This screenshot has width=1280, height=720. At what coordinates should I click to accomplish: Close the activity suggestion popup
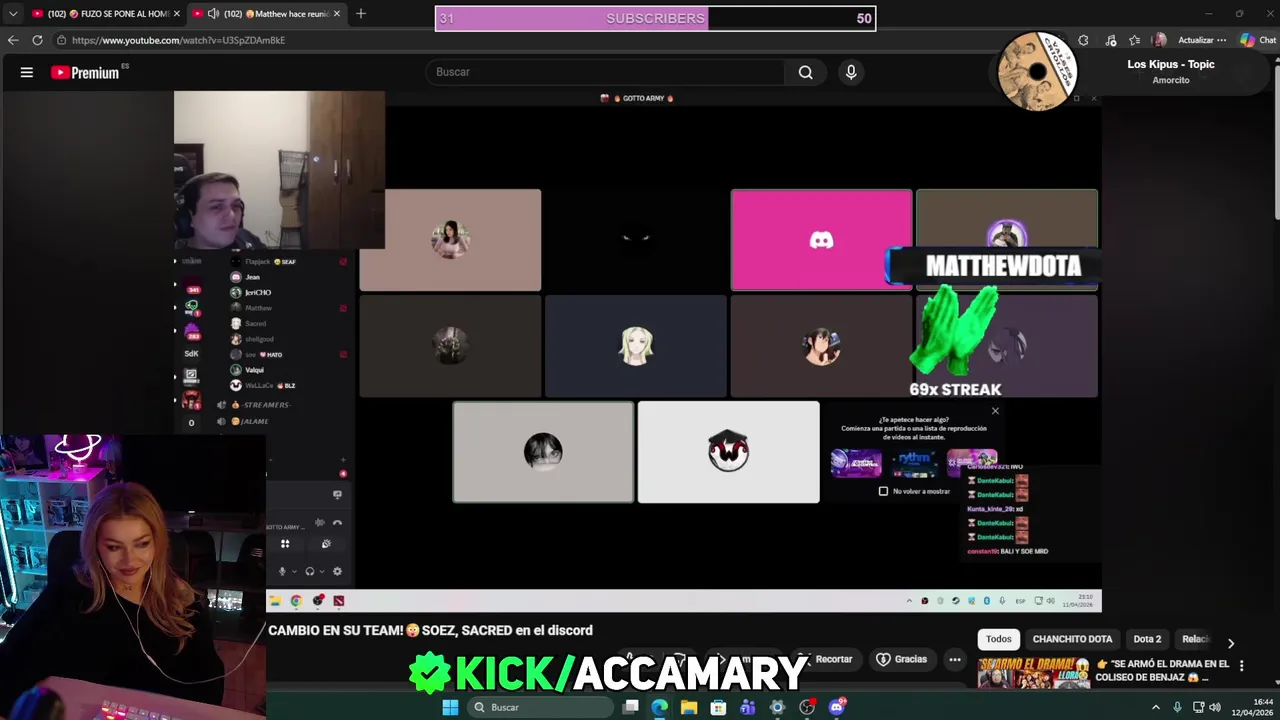(995, 411)
